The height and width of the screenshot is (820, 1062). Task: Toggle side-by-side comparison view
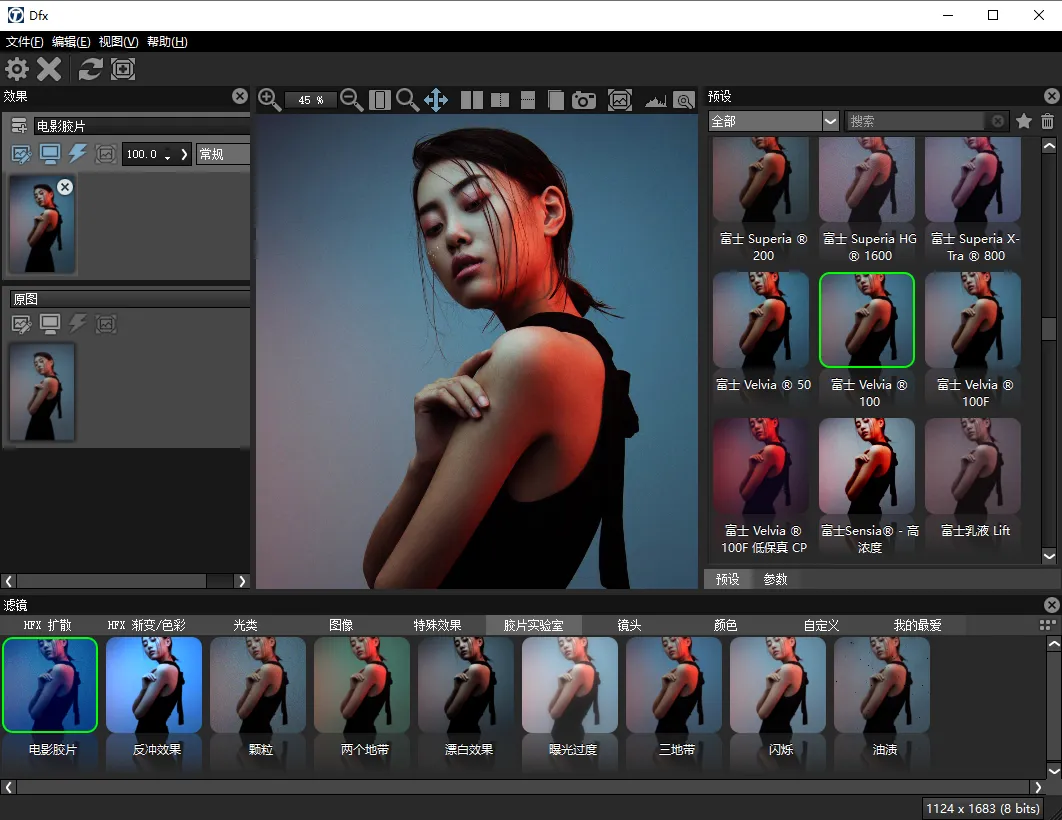click(x=472, y=100)
